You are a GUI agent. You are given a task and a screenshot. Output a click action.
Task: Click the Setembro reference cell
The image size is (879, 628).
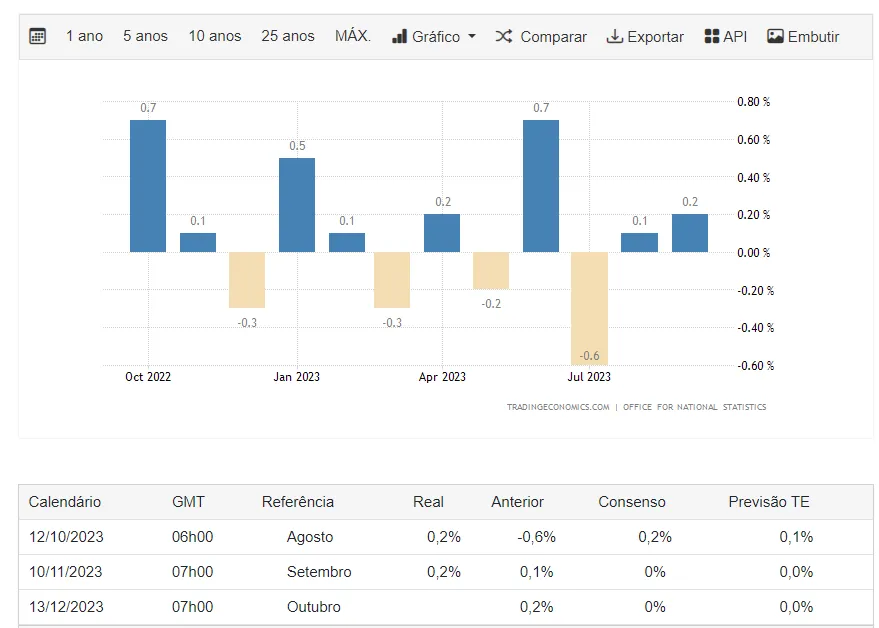click(x=319, y=572)
